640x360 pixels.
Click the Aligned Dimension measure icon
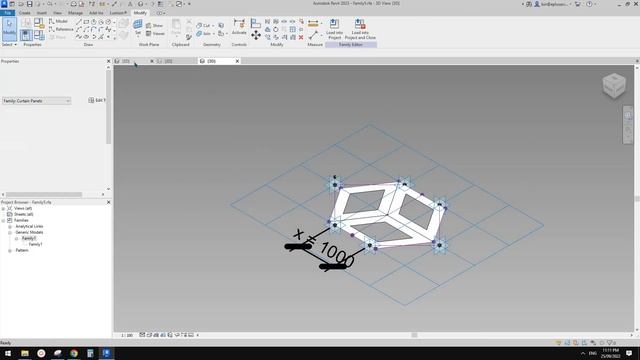pyautogui.click(x=313, y=24)
